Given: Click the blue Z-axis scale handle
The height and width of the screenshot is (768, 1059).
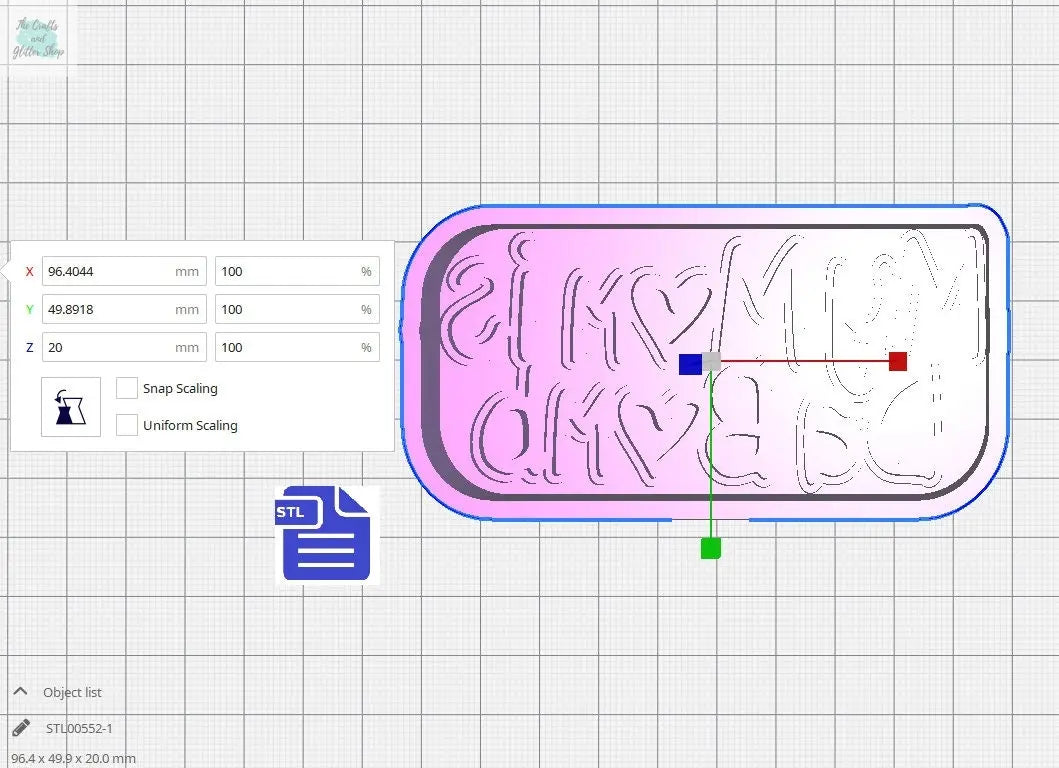Looking at the screenshot, I should click(x=689, y=364).
